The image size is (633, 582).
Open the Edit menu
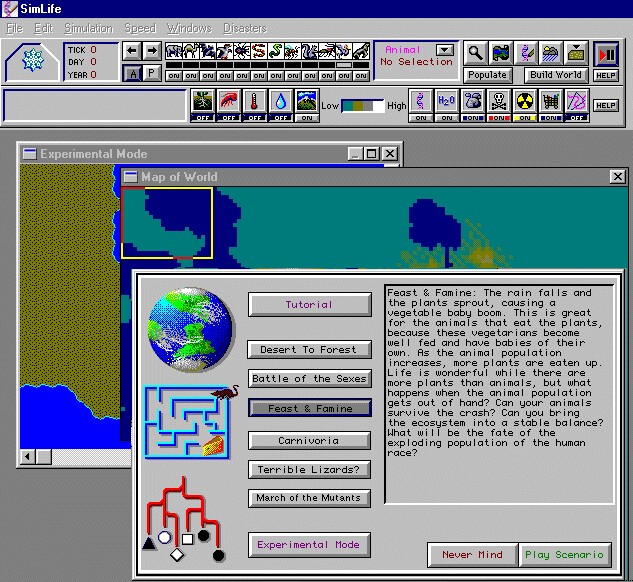pos(44,28)
